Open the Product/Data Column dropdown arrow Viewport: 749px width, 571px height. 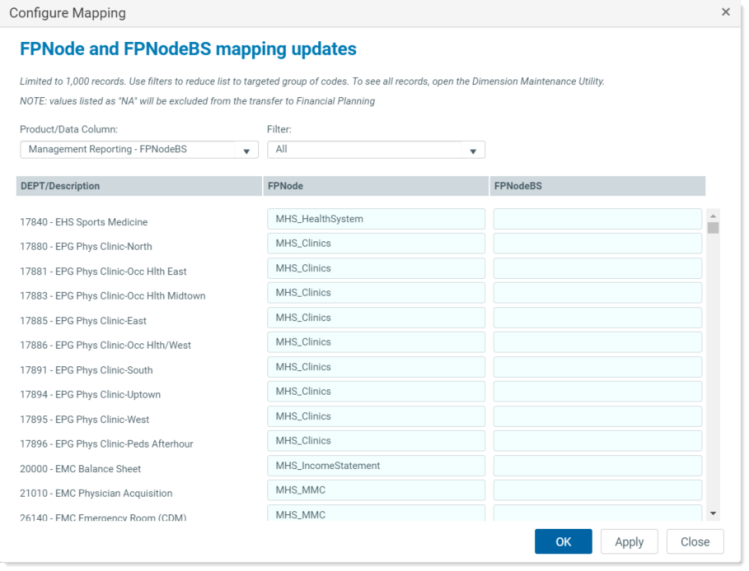click(246, 151)
